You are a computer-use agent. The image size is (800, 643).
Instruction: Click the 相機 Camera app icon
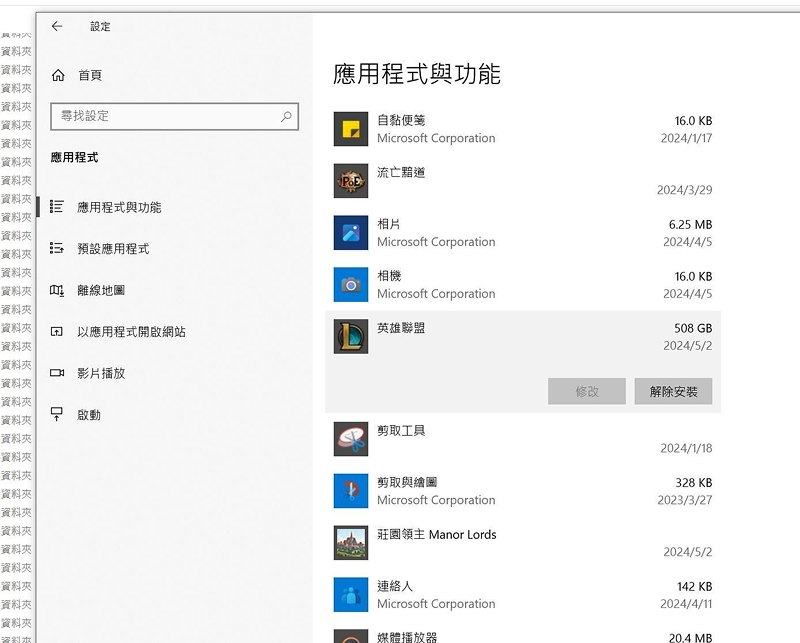click(351, 284)
